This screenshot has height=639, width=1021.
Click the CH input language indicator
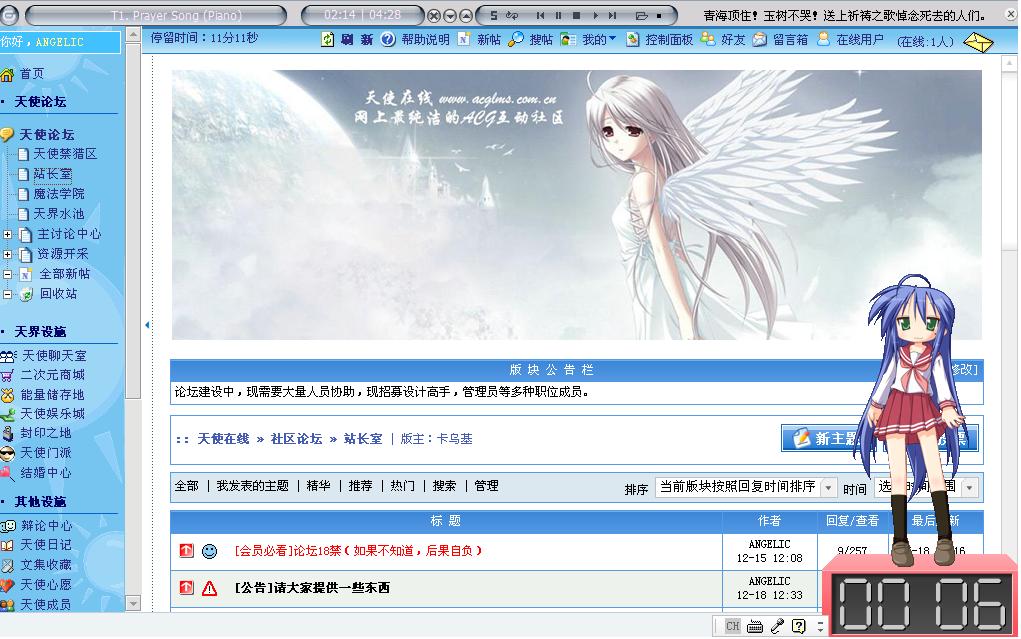[x=733, y=627]
